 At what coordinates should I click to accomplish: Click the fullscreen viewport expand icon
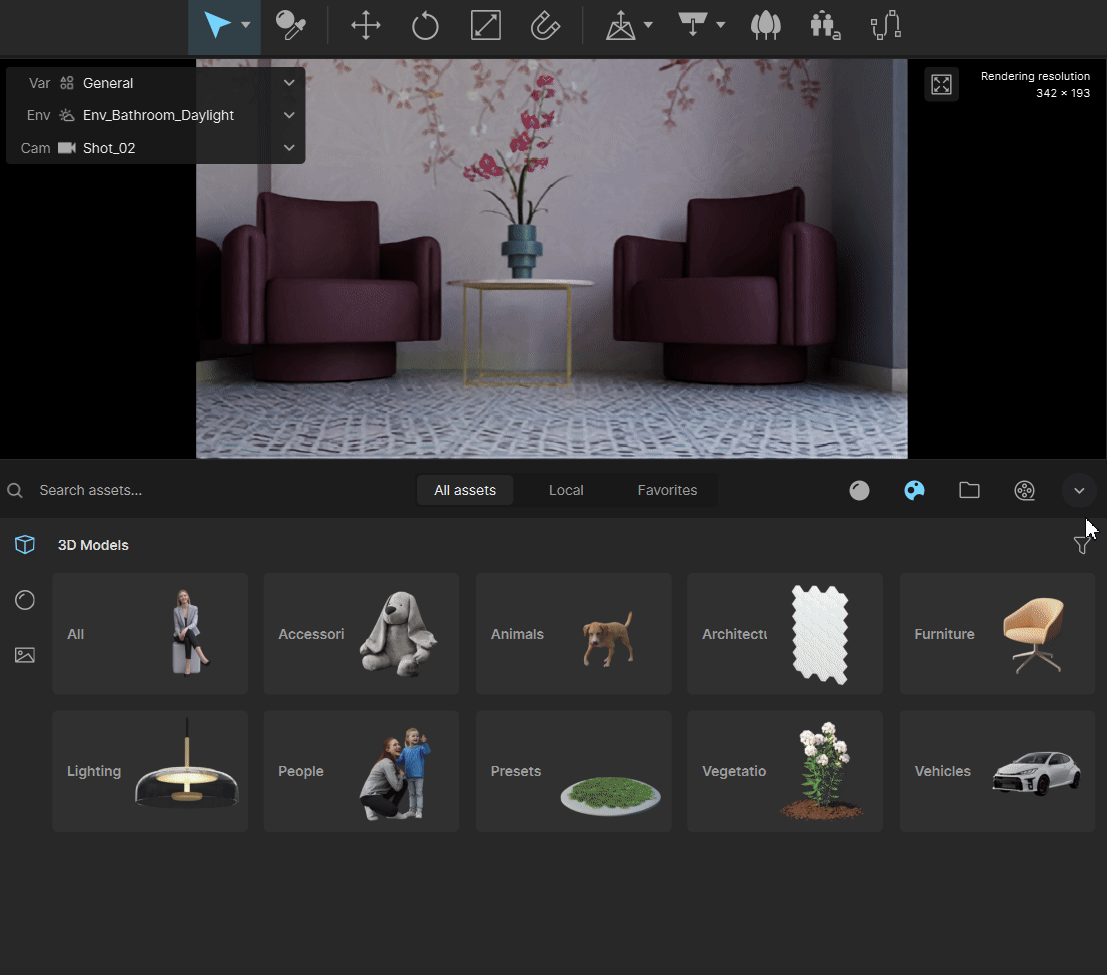(941, 85)
